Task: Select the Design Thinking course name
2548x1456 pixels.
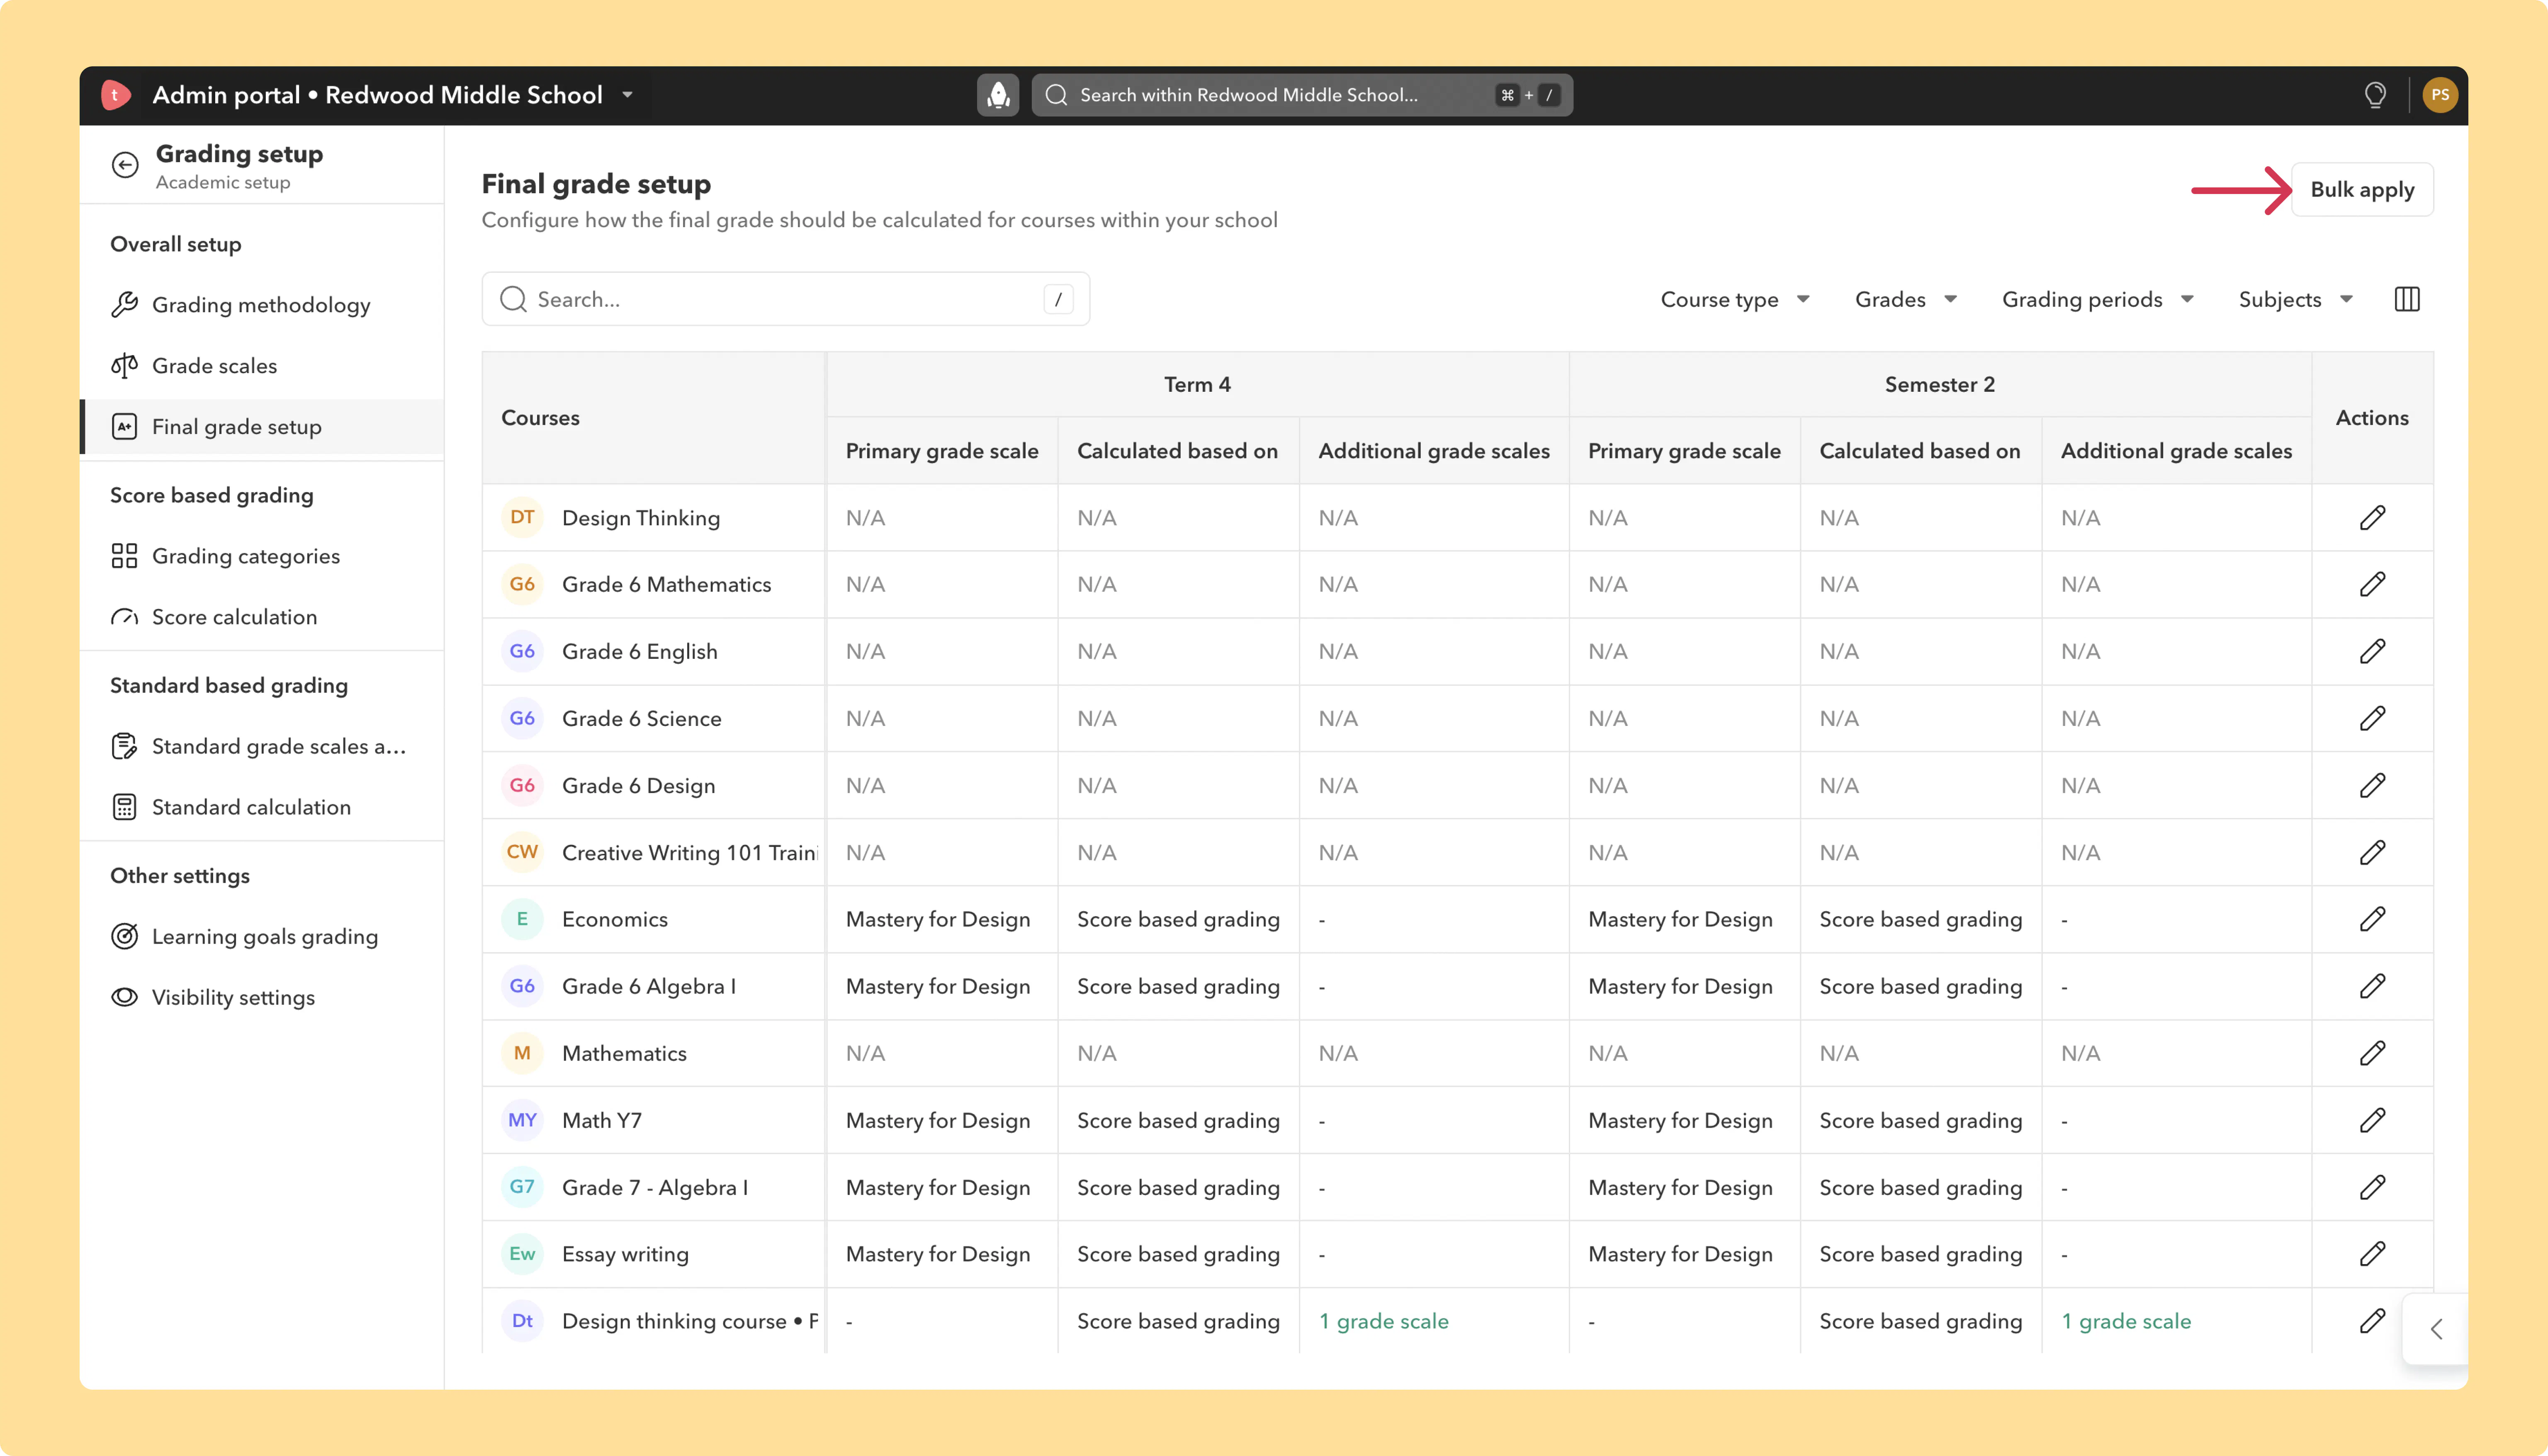Action: (x=641, y=518)
